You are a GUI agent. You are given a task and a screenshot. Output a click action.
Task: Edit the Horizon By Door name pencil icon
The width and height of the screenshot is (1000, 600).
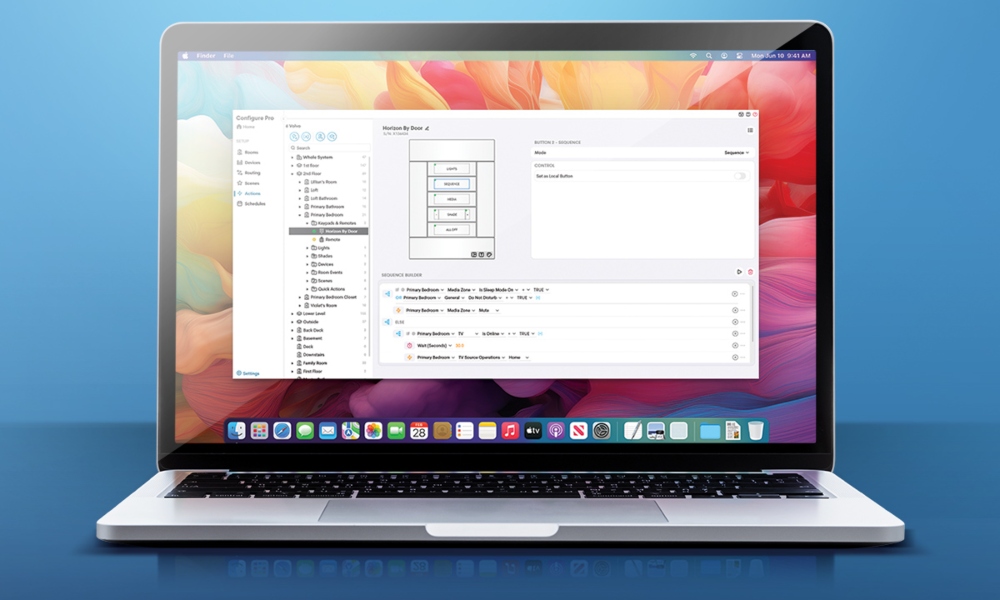pos(427,129)
